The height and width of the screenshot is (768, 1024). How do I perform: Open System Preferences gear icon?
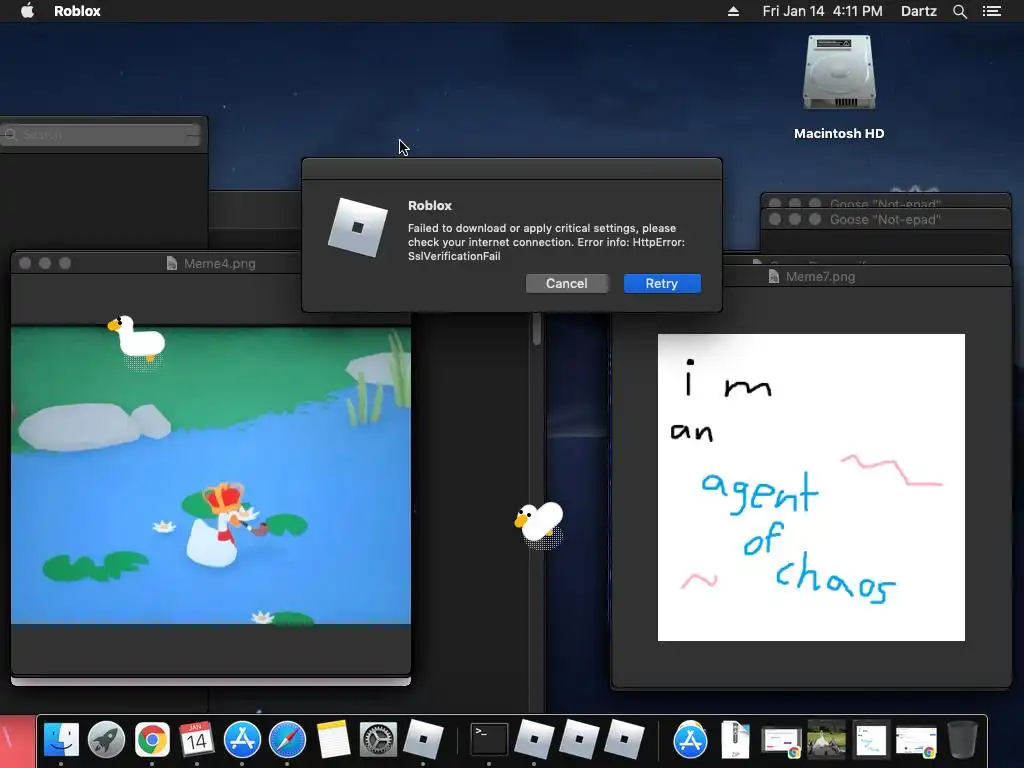point(378,740)
